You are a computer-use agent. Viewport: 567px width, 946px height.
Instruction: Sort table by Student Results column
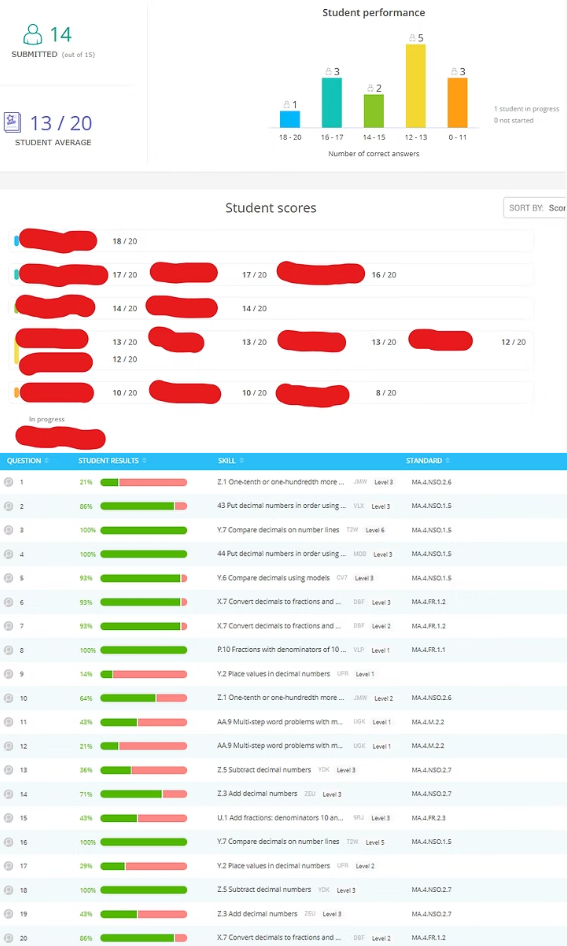[x=112, y=460]
